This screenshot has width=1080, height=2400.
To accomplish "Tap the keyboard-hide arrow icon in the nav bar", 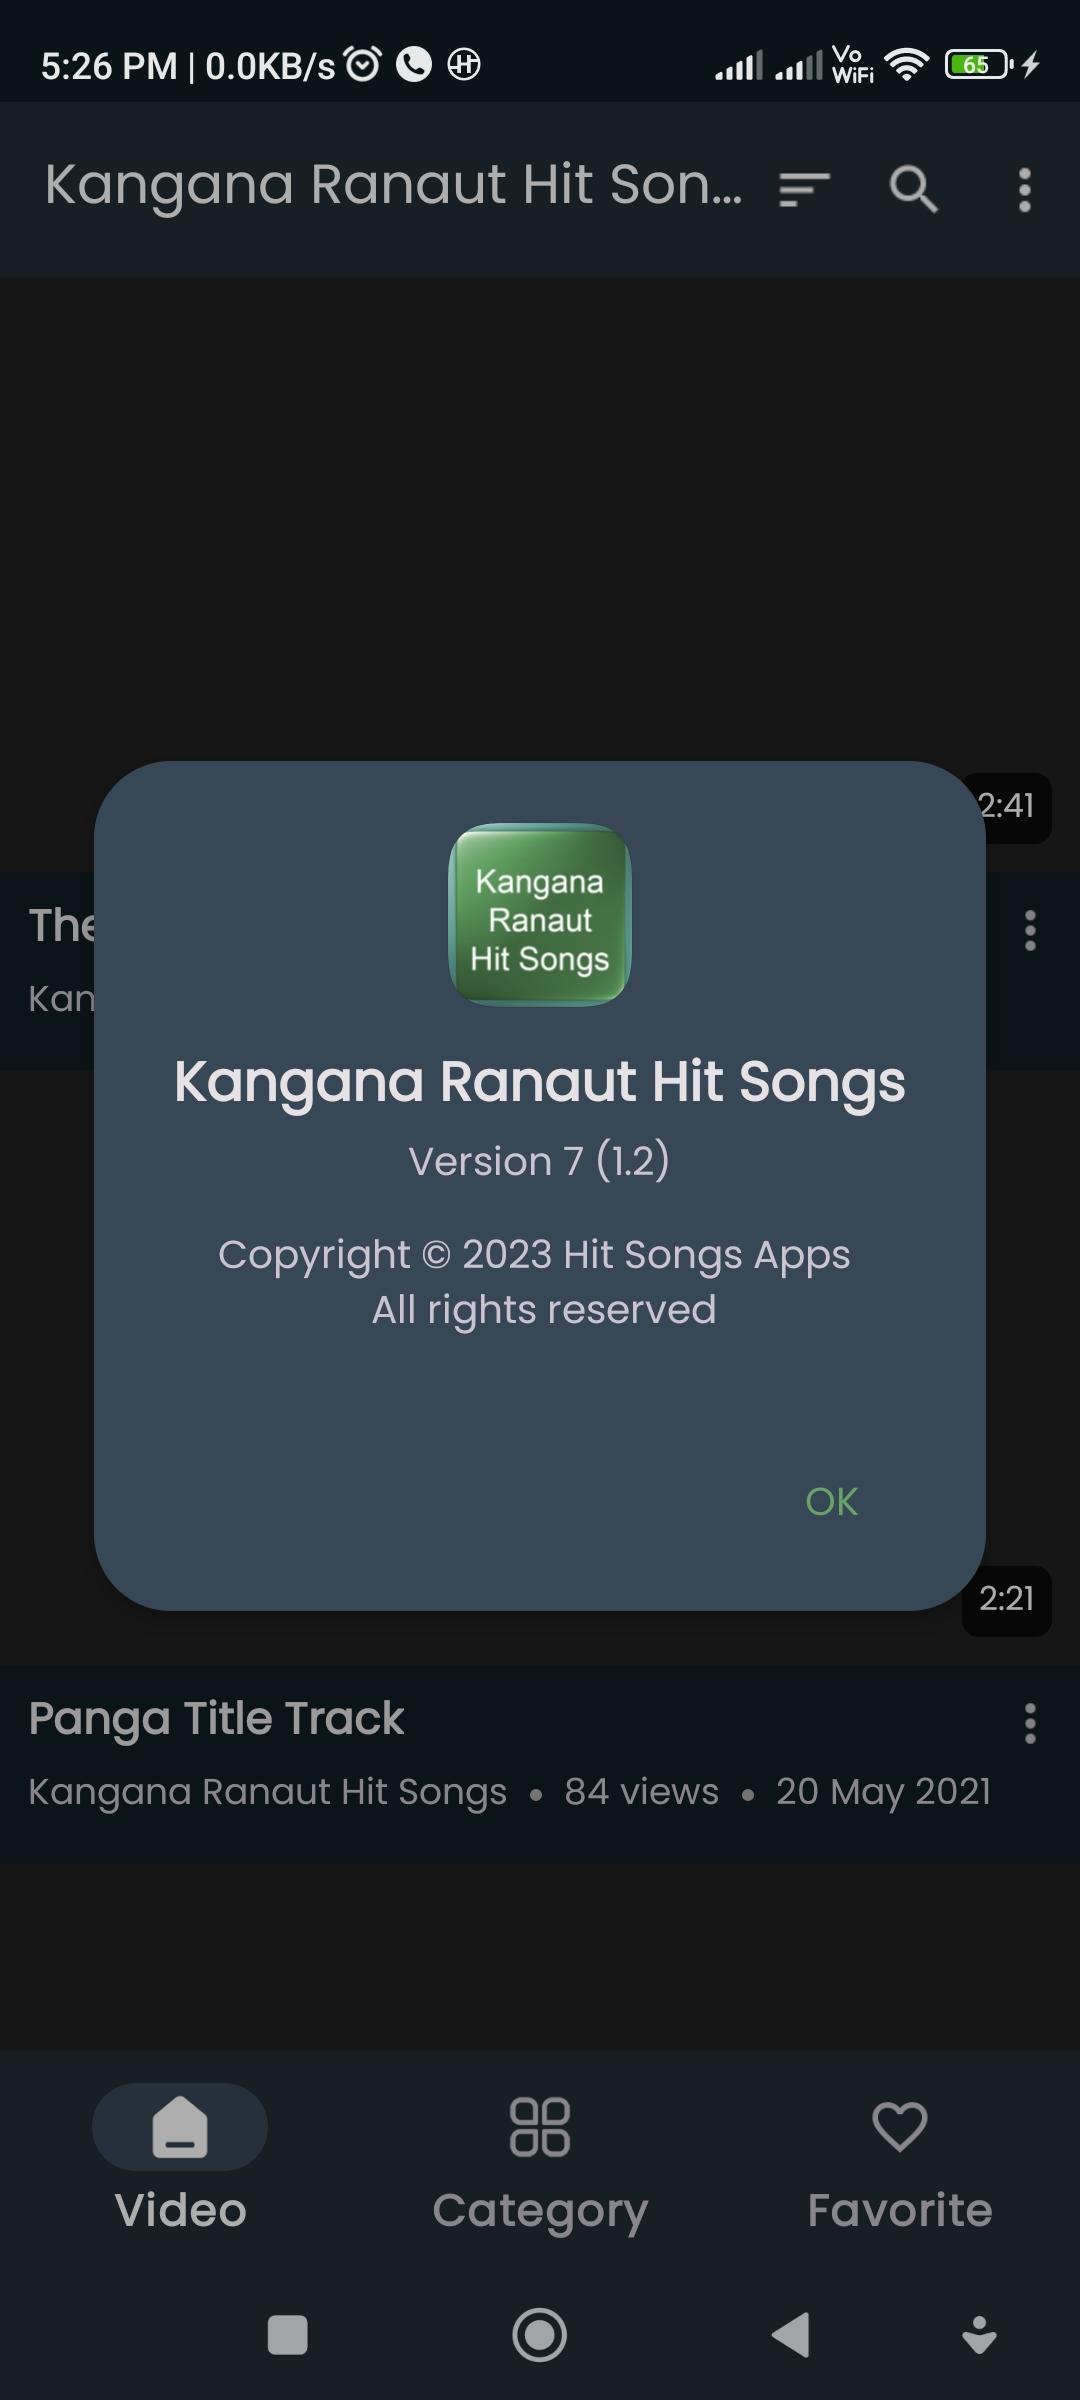I will coord(979,2336).
